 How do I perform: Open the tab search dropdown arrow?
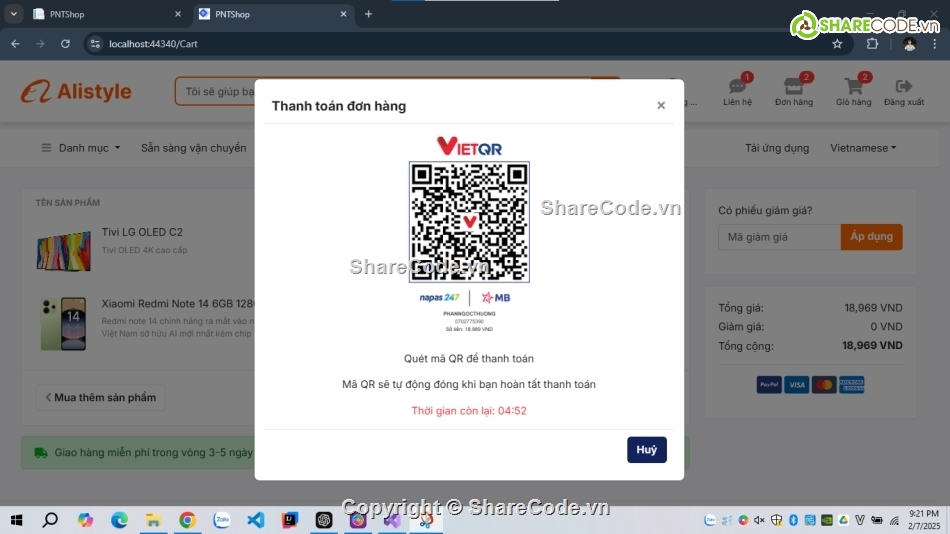[13, 14]
